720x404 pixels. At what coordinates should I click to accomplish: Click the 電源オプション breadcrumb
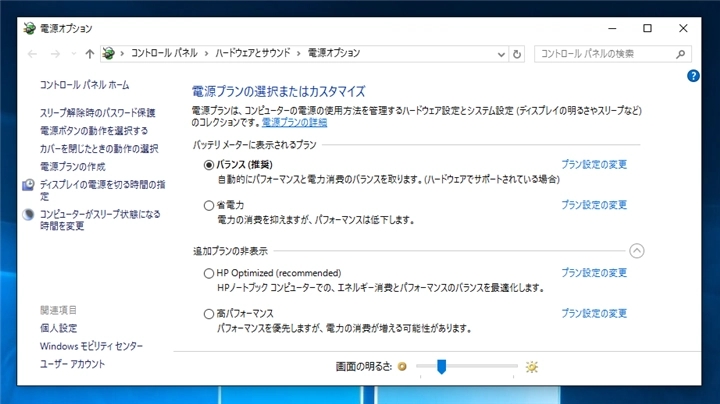pyautogui.click(x=334, y=53)
